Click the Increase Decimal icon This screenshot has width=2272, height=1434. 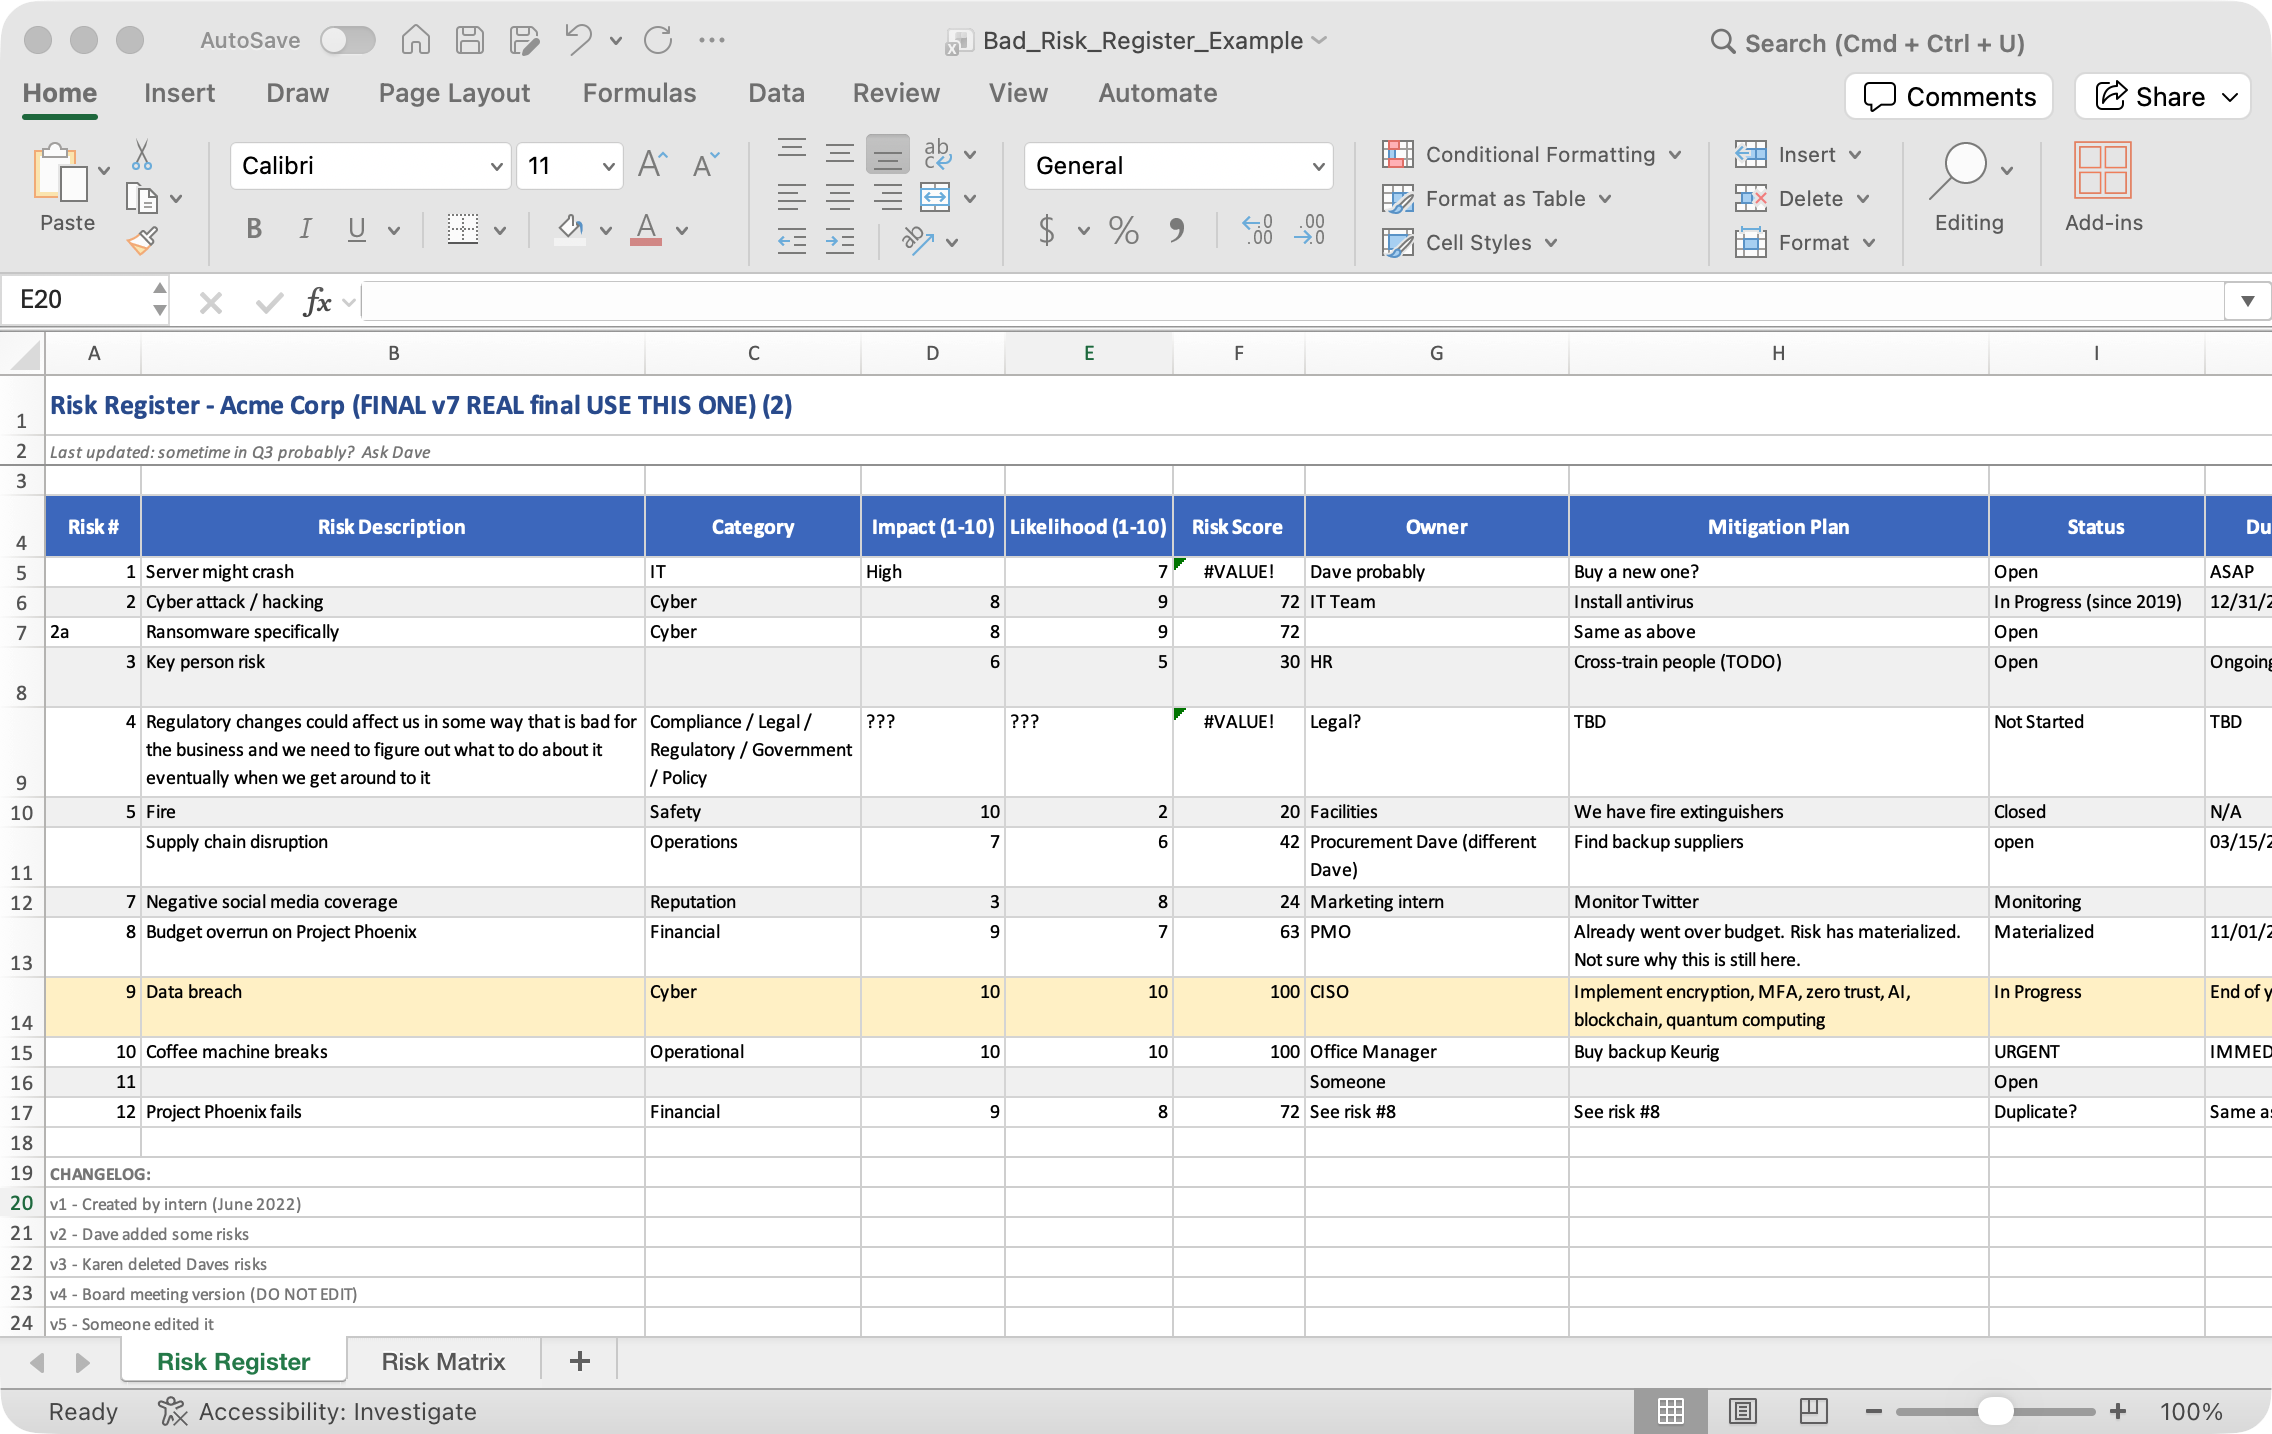click(1257, 230)
